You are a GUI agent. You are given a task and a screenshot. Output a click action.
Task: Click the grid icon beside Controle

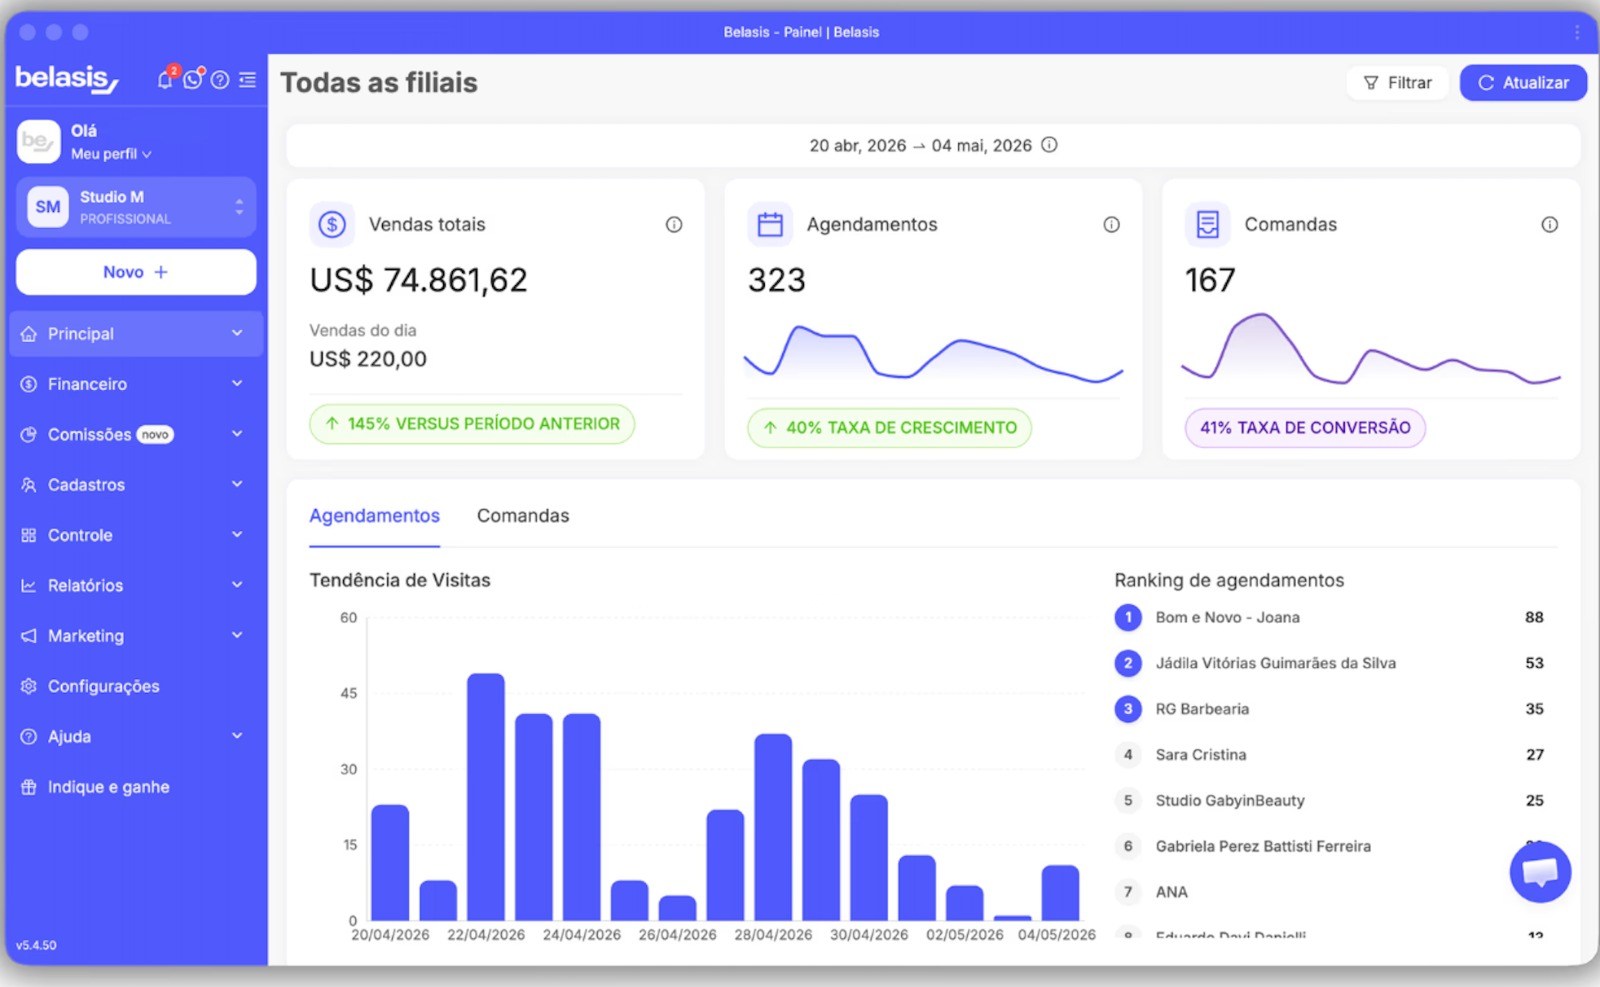click(29, 535)
